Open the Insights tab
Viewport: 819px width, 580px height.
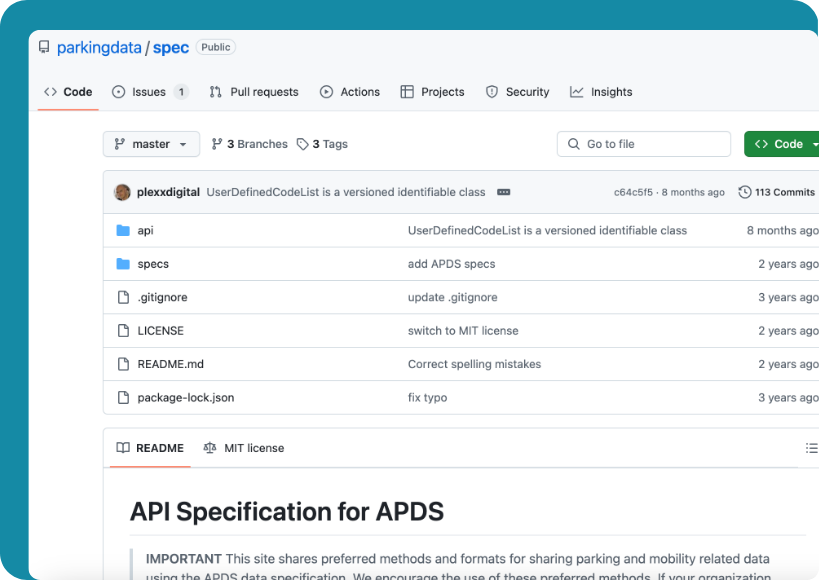click(601, 92)
